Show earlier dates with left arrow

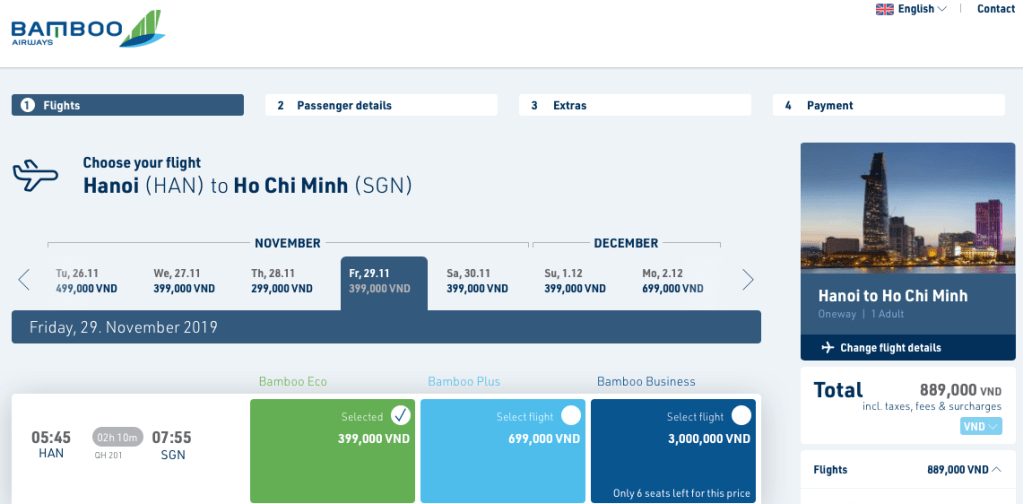coord(24,280)
